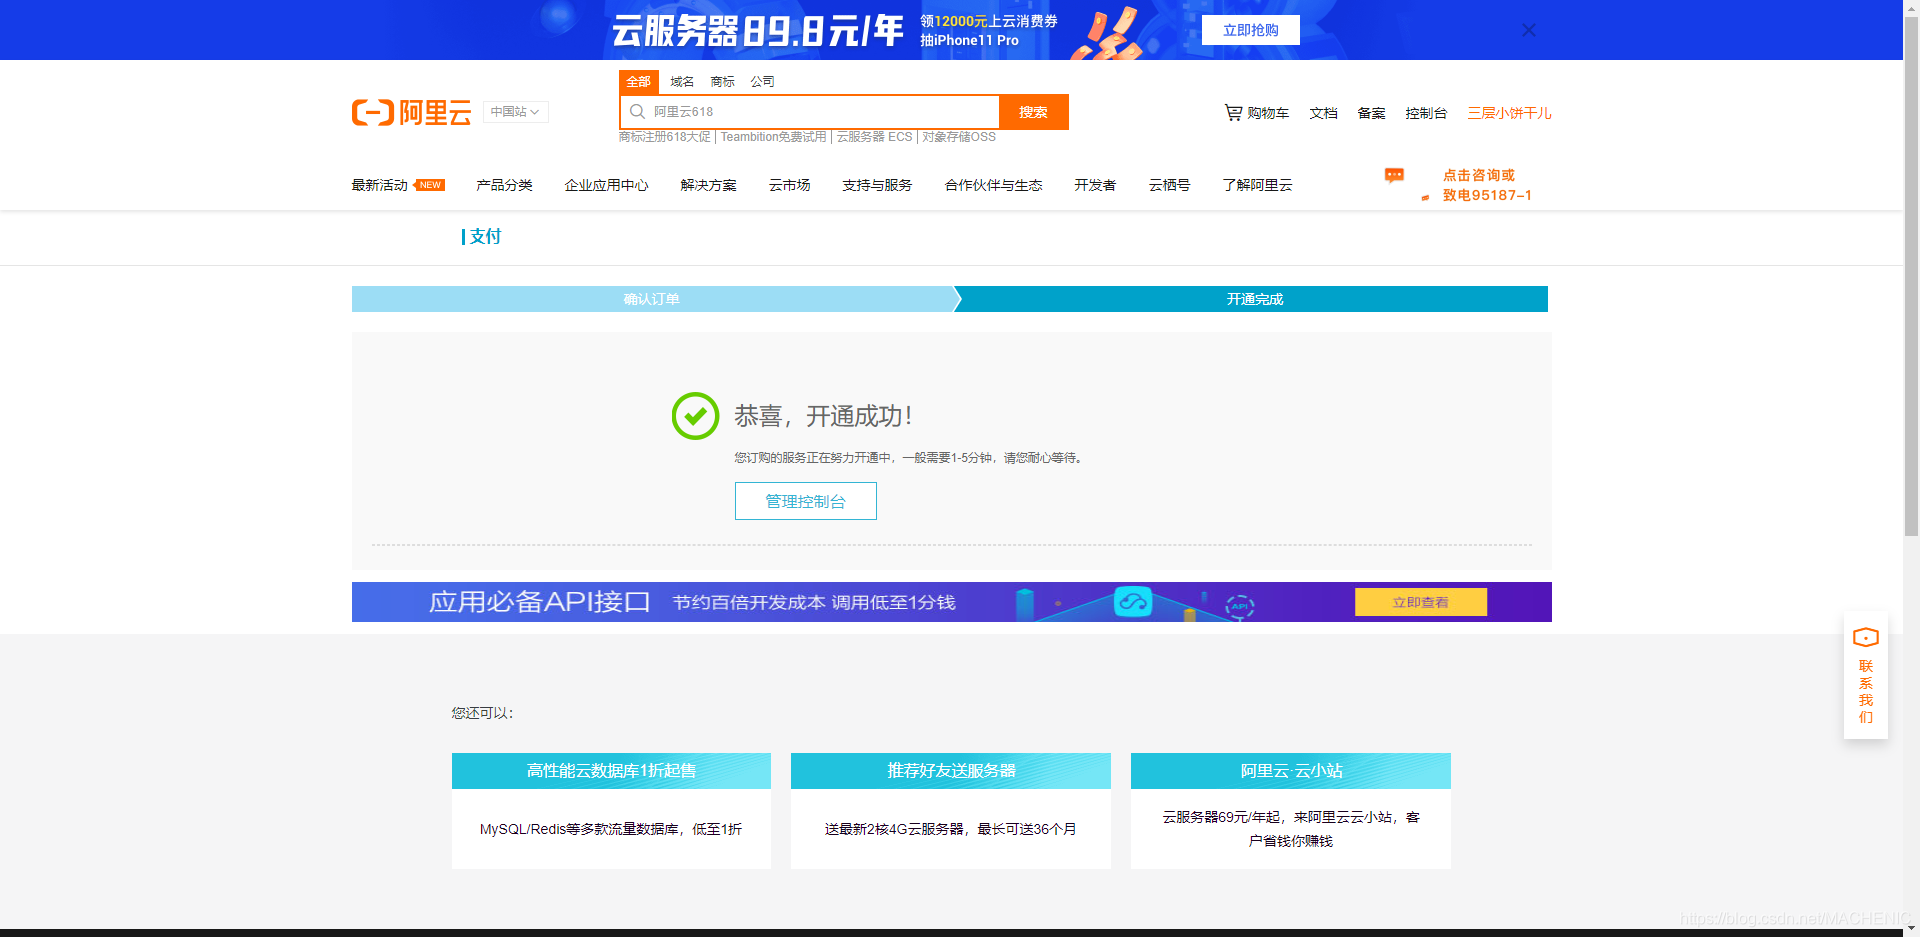The image size is (1920, 937).
Task: Open the 控制台 link
Action: click(x=1426, y=113)
